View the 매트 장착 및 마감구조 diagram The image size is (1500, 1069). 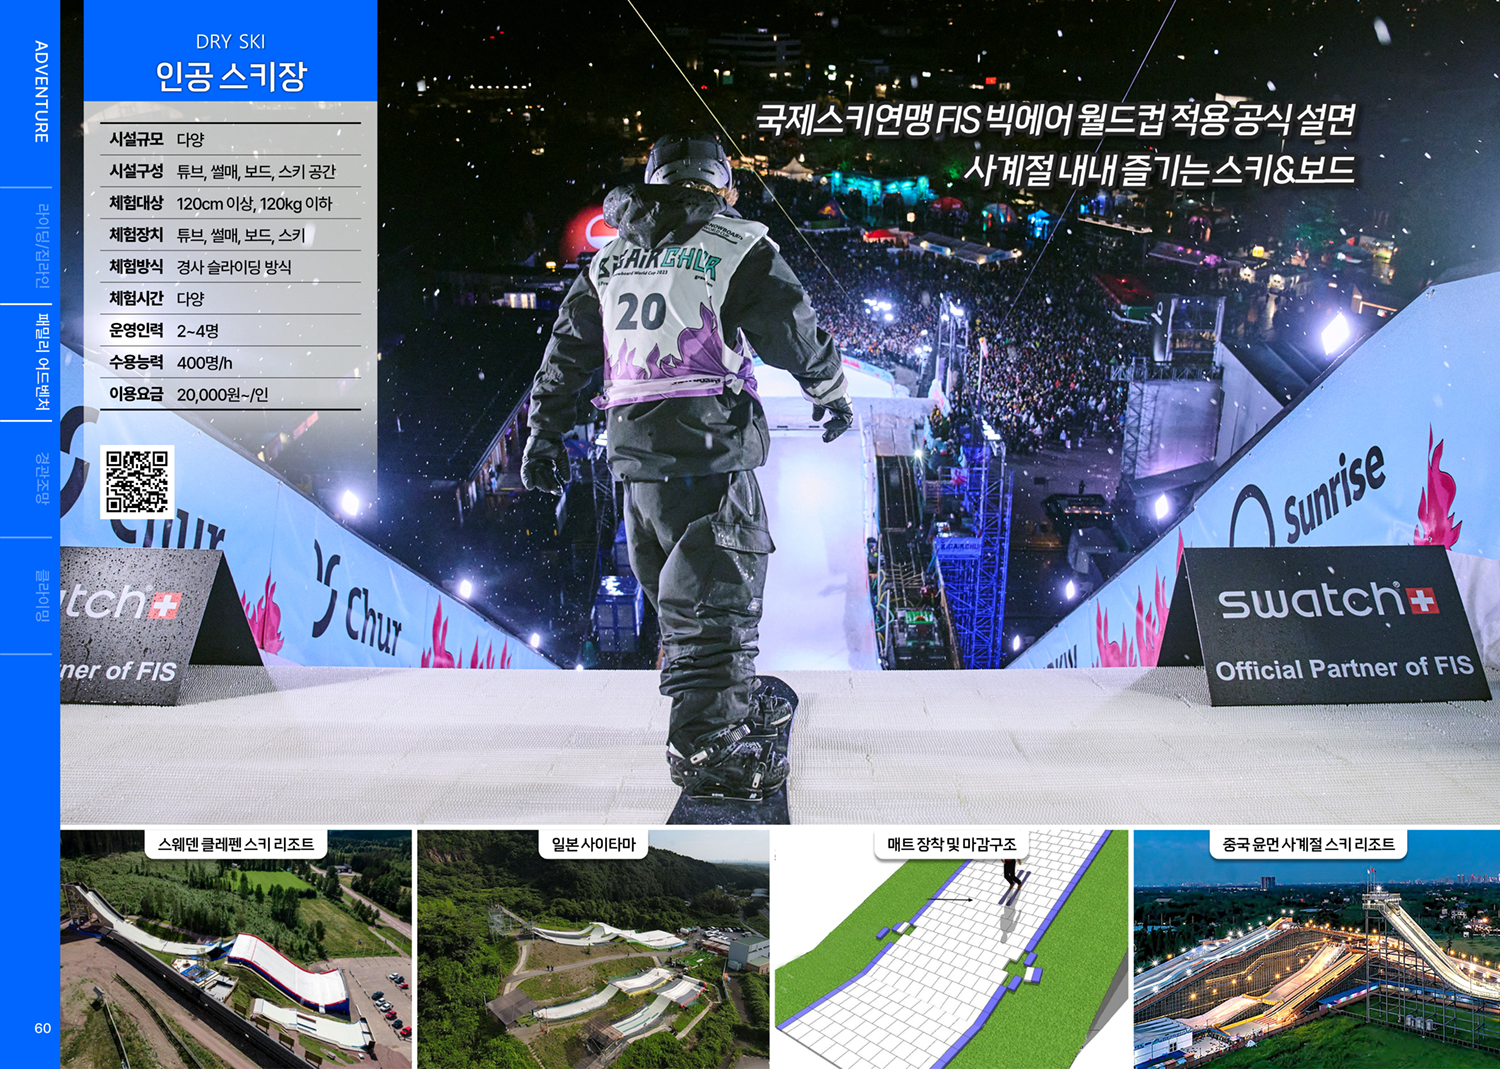click(x=951, y=950)
